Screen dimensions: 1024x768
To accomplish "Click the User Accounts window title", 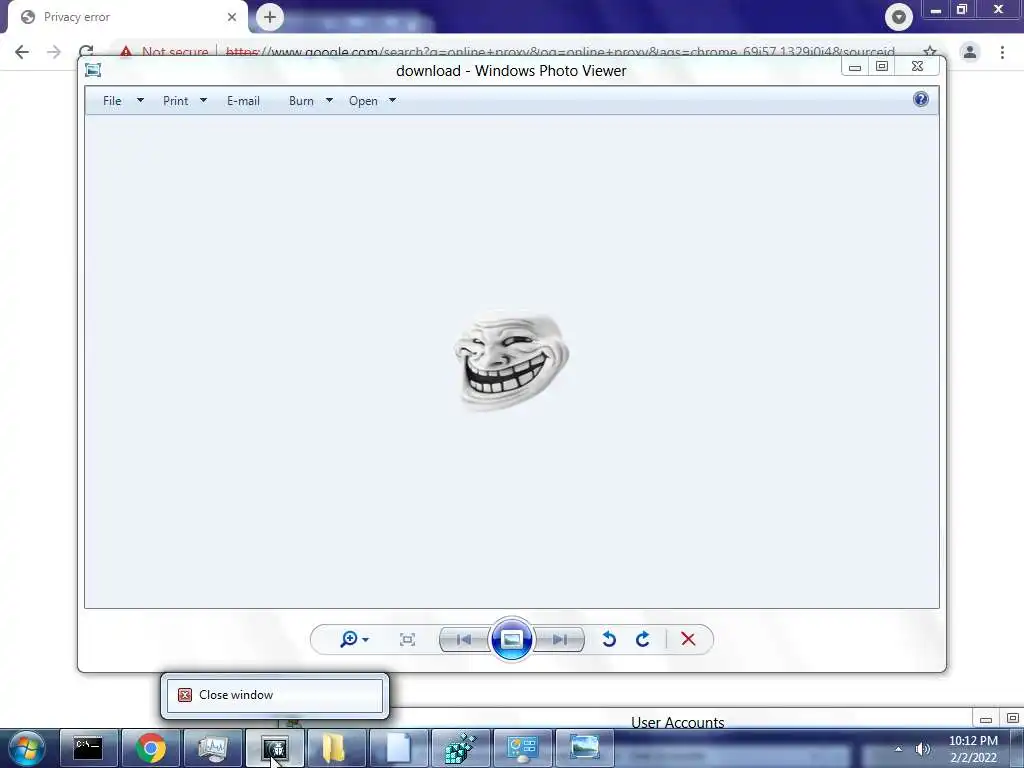I will (677, 722).
